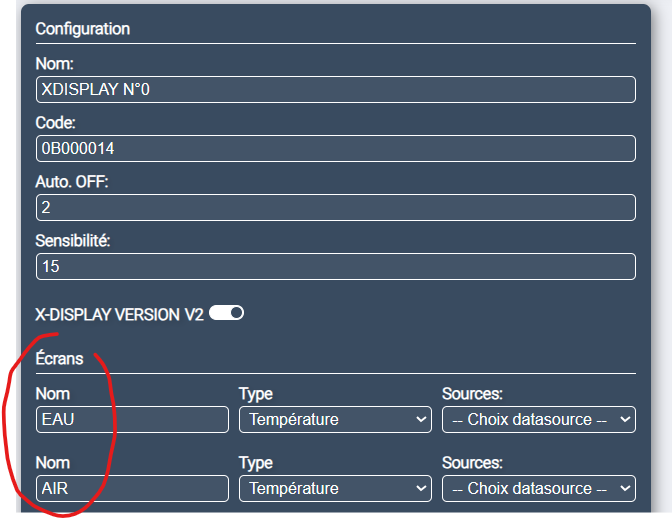Viewport: 672px width, 518px height.
Task: Select the Sensibilité input with value 15
Action: [335, 266]
